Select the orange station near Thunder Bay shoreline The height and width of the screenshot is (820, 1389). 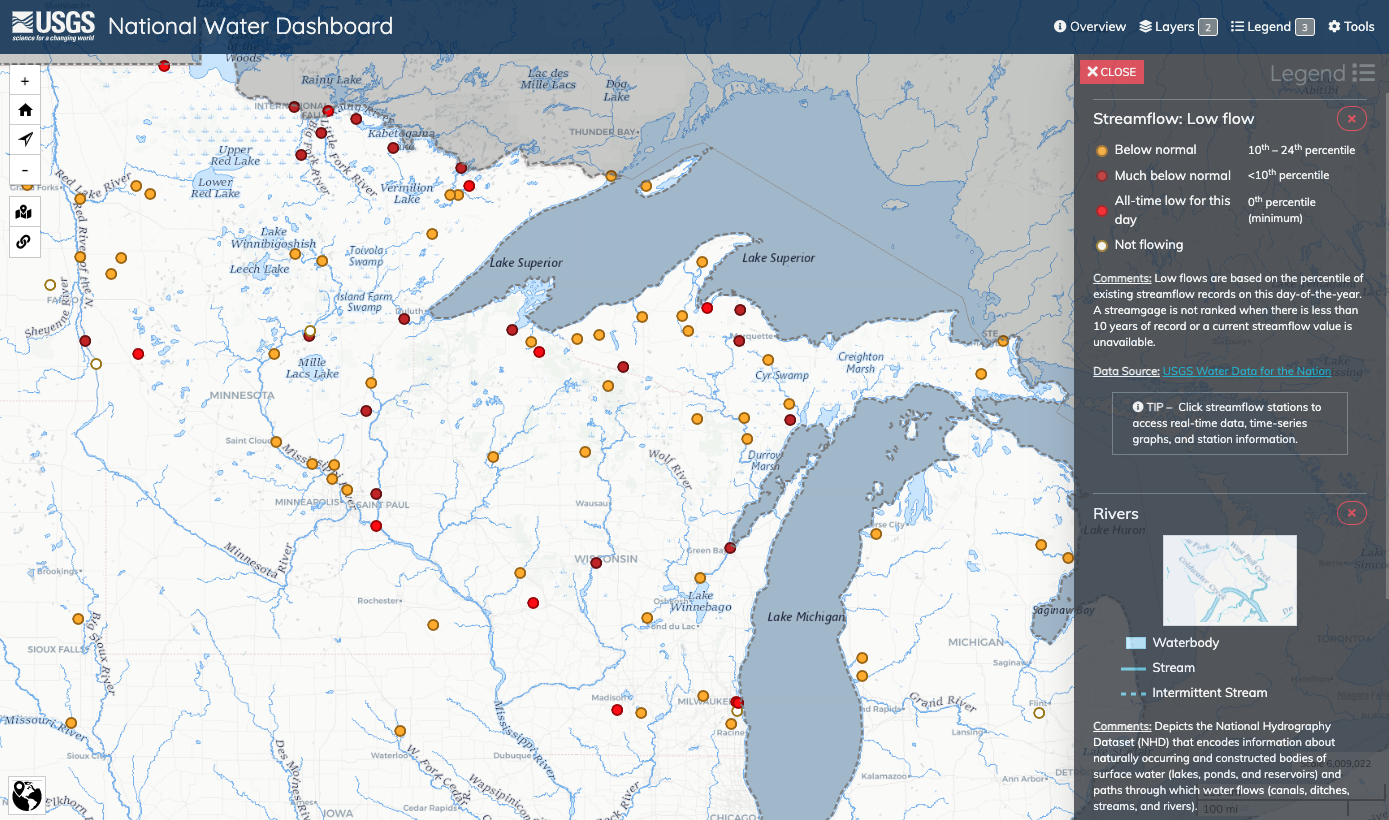[x=611, y=176]
